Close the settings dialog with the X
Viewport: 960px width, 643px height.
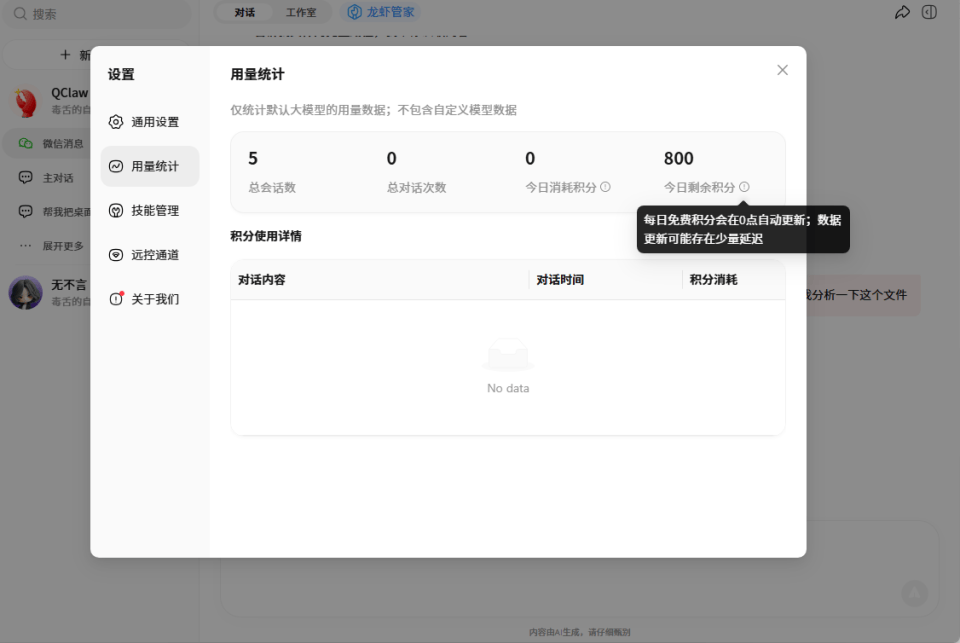click(782, 70)
